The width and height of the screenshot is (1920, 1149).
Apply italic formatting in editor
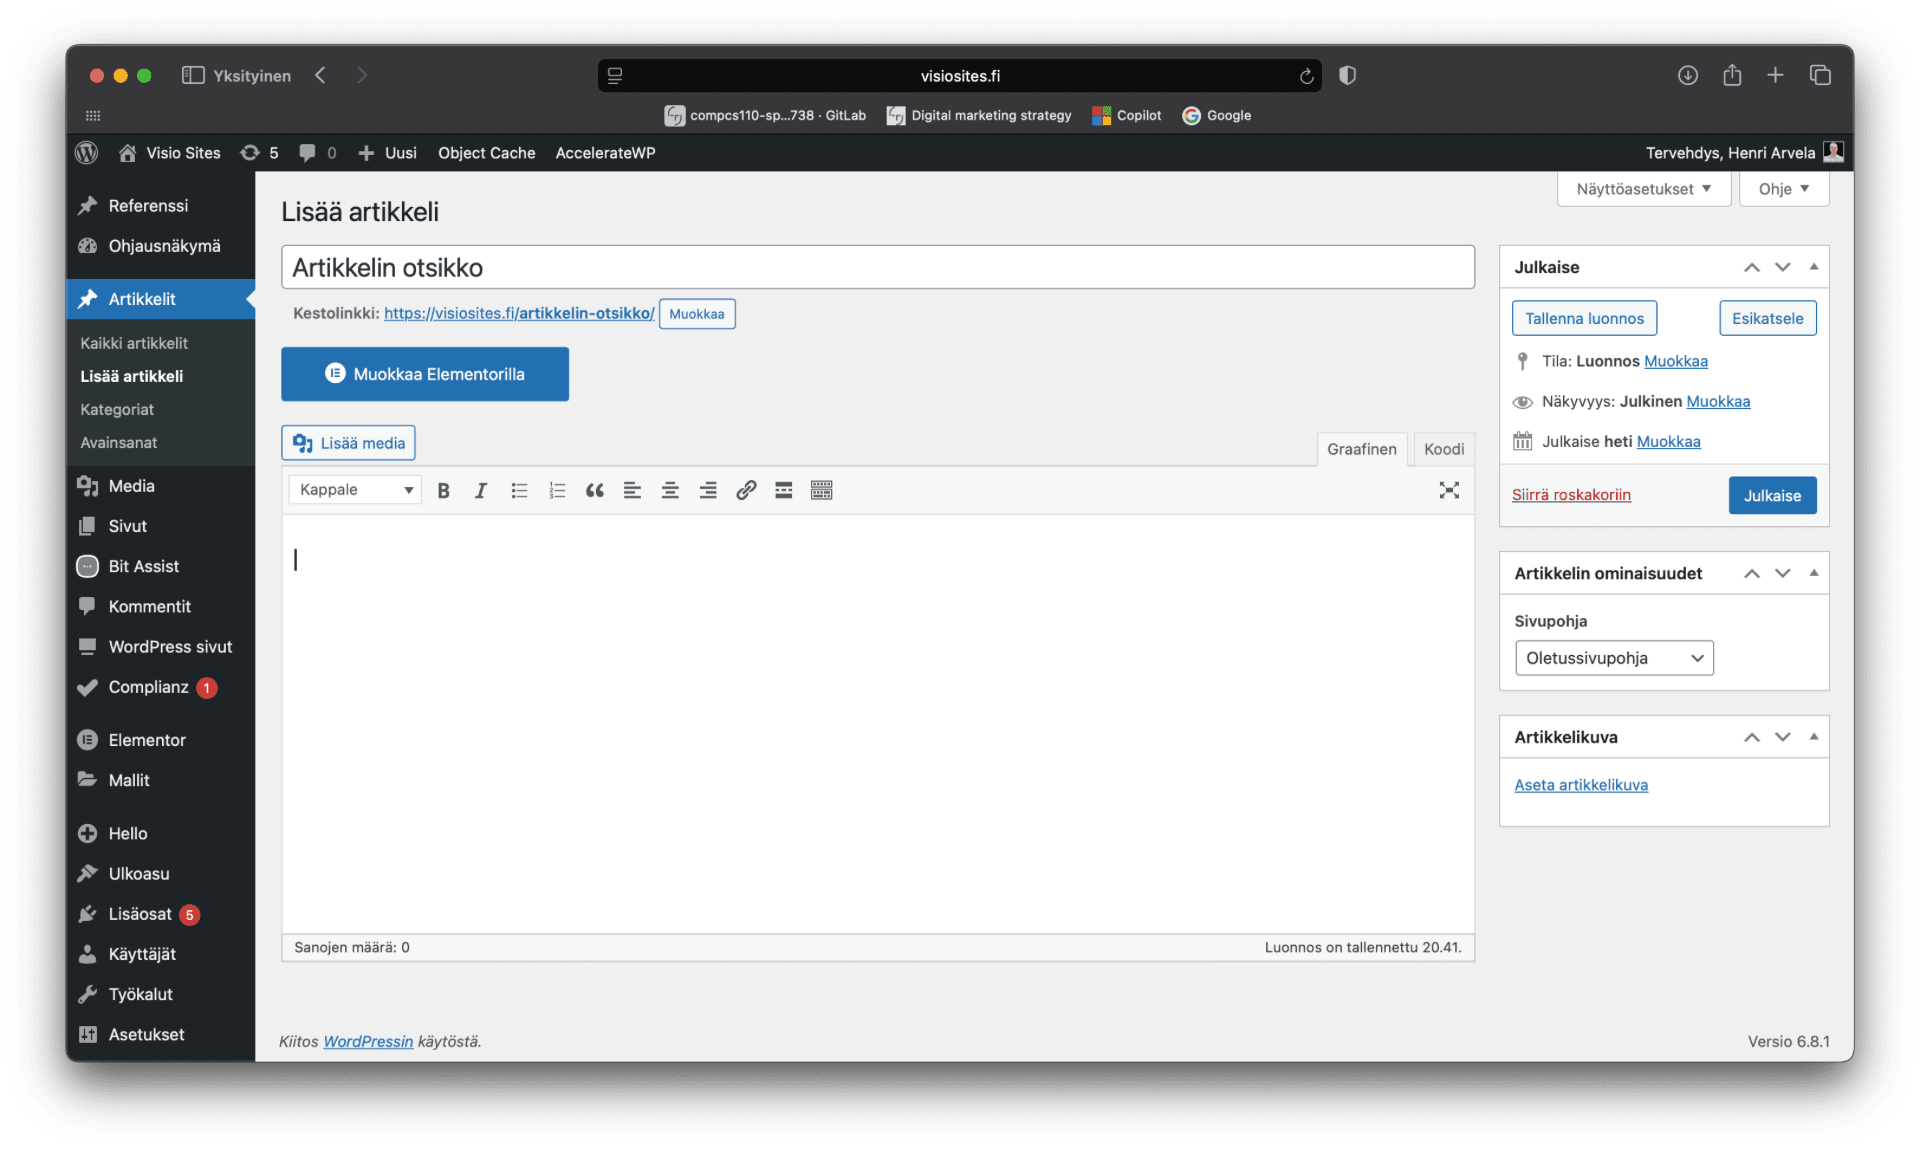481,490
